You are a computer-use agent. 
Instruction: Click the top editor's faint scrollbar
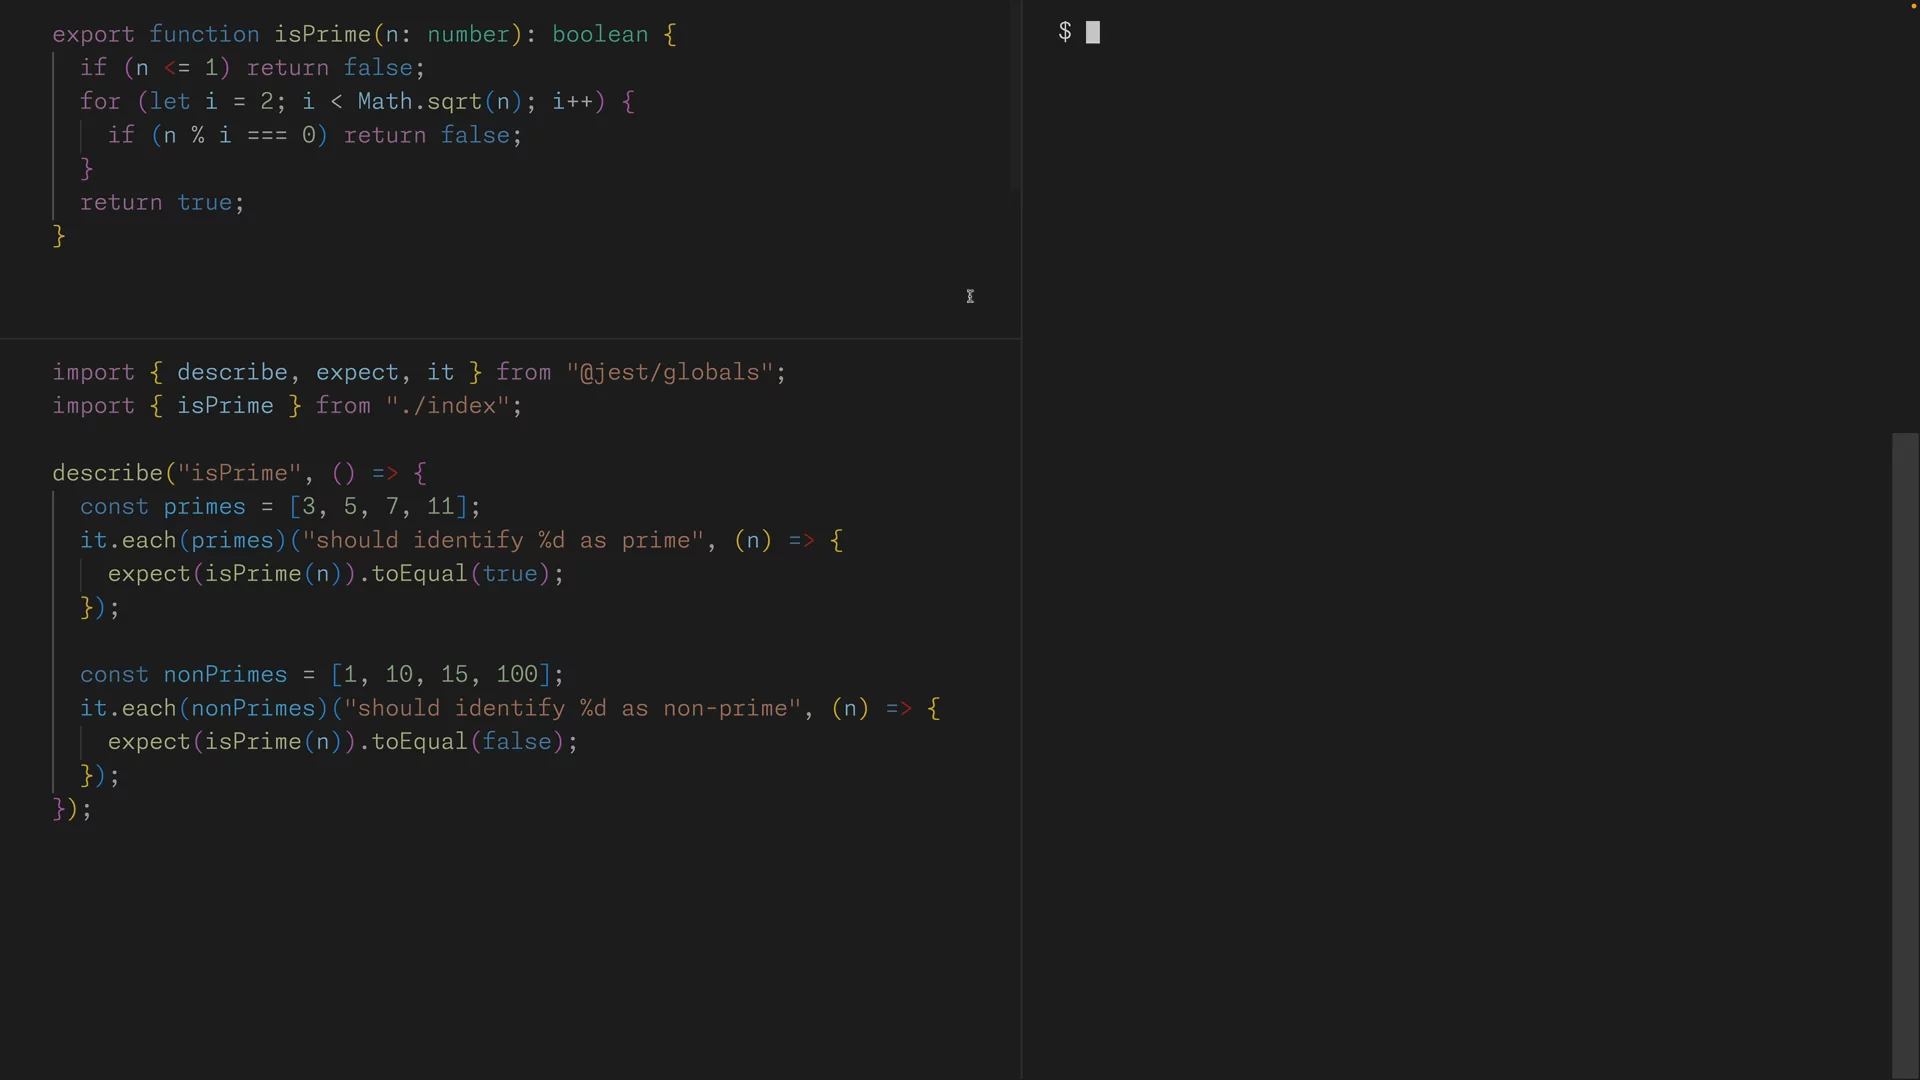click(x=1014, y=95)
